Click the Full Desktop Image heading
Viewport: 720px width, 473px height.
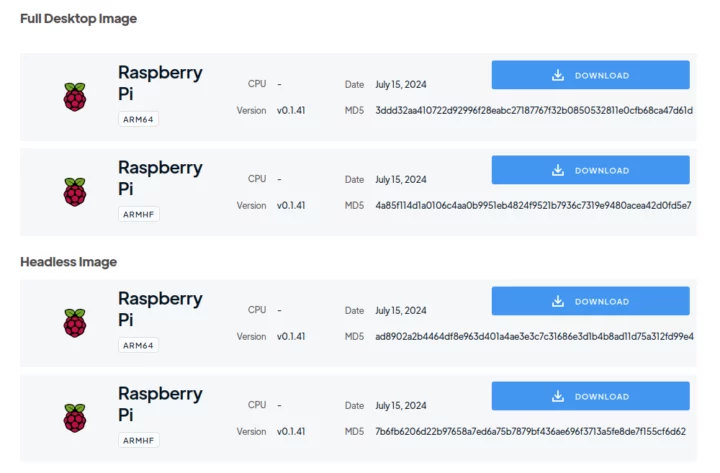(x=78, y=19)
